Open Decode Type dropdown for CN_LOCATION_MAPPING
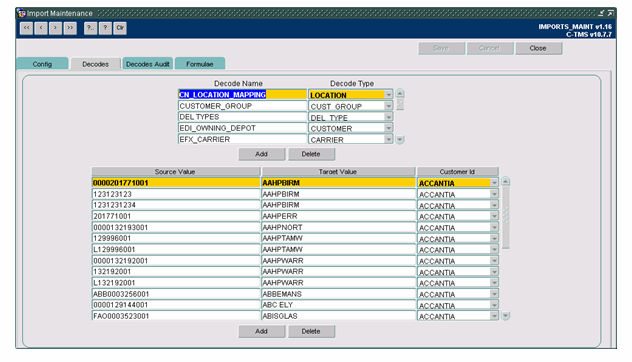Image resolution: width=632 pixels, height=362 pixels. [389, 95]
